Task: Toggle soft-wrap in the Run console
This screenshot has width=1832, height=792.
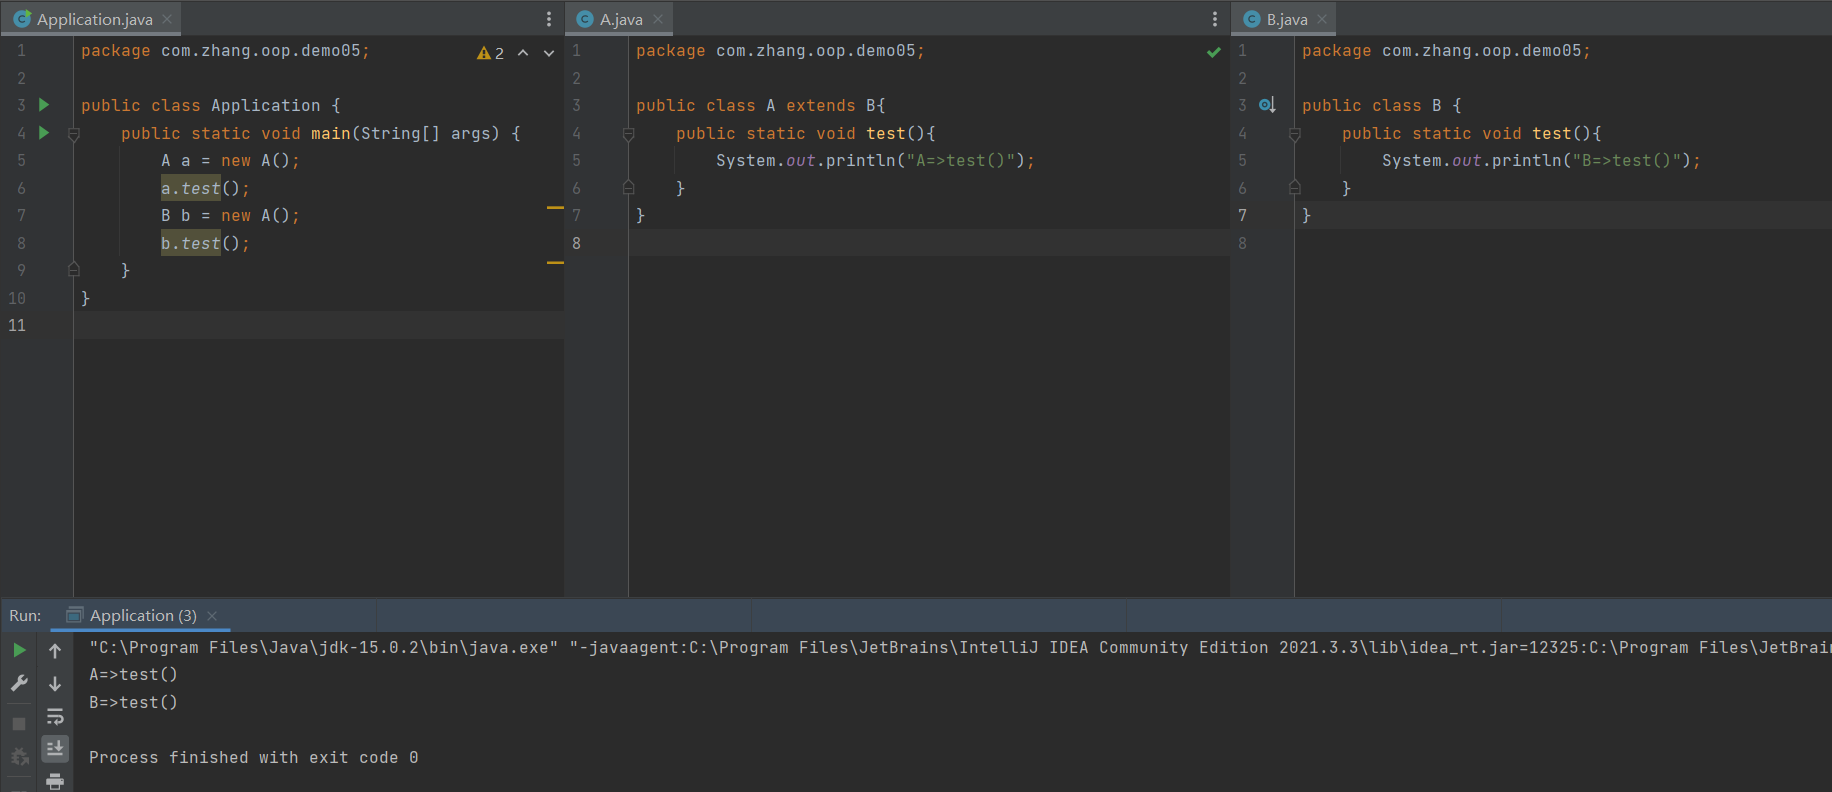Action: [x=55, y=717]
